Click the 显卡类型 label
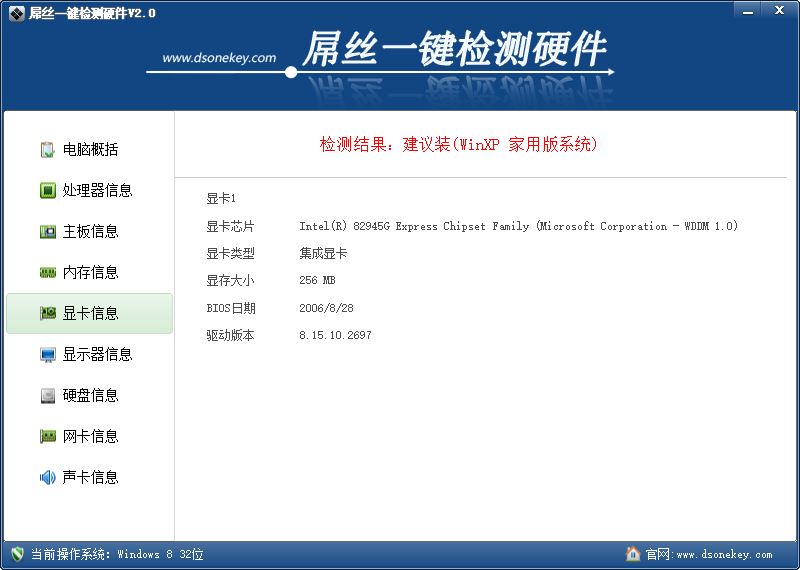The width and height of the screenshot is (800, 570). (x=230, y=253)
